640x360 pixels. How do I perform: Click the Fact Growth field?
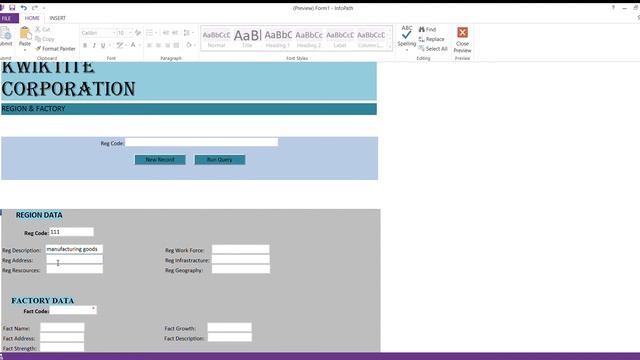click(x=229, y=327)
